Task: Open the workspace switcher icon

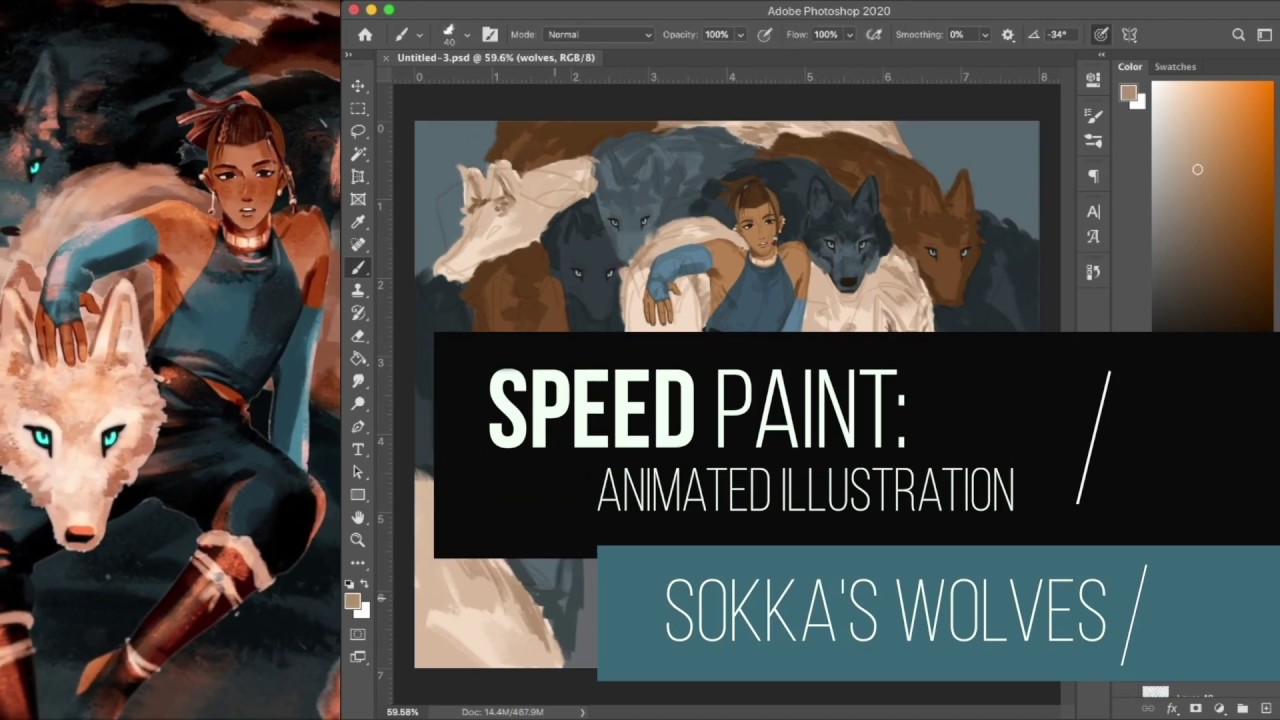Action: pyautogui.click(x=1264, y=34)
